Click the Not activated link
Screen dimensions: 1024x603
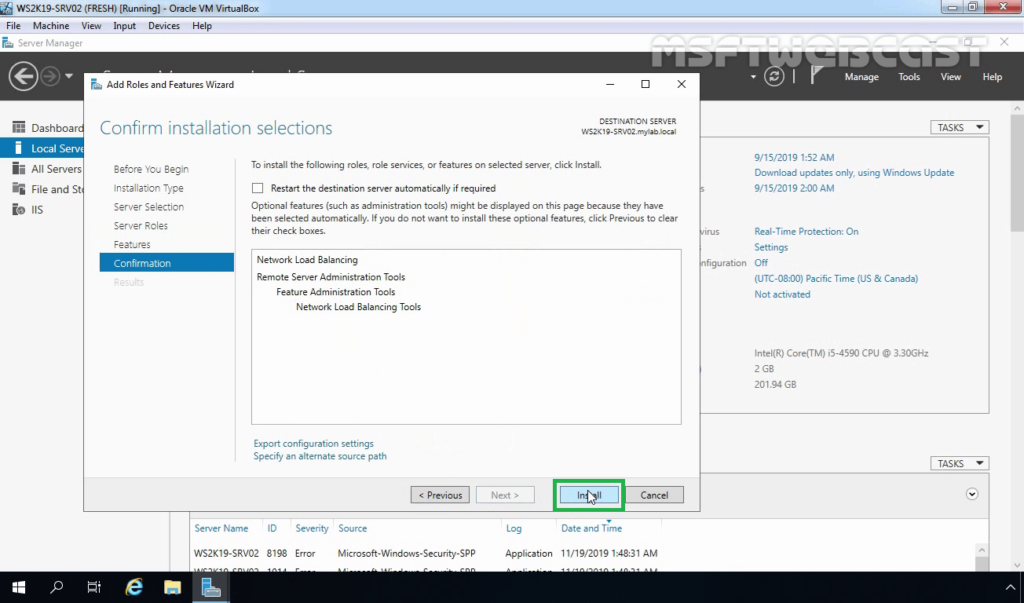pyautogui.click(x=782, y=294)
